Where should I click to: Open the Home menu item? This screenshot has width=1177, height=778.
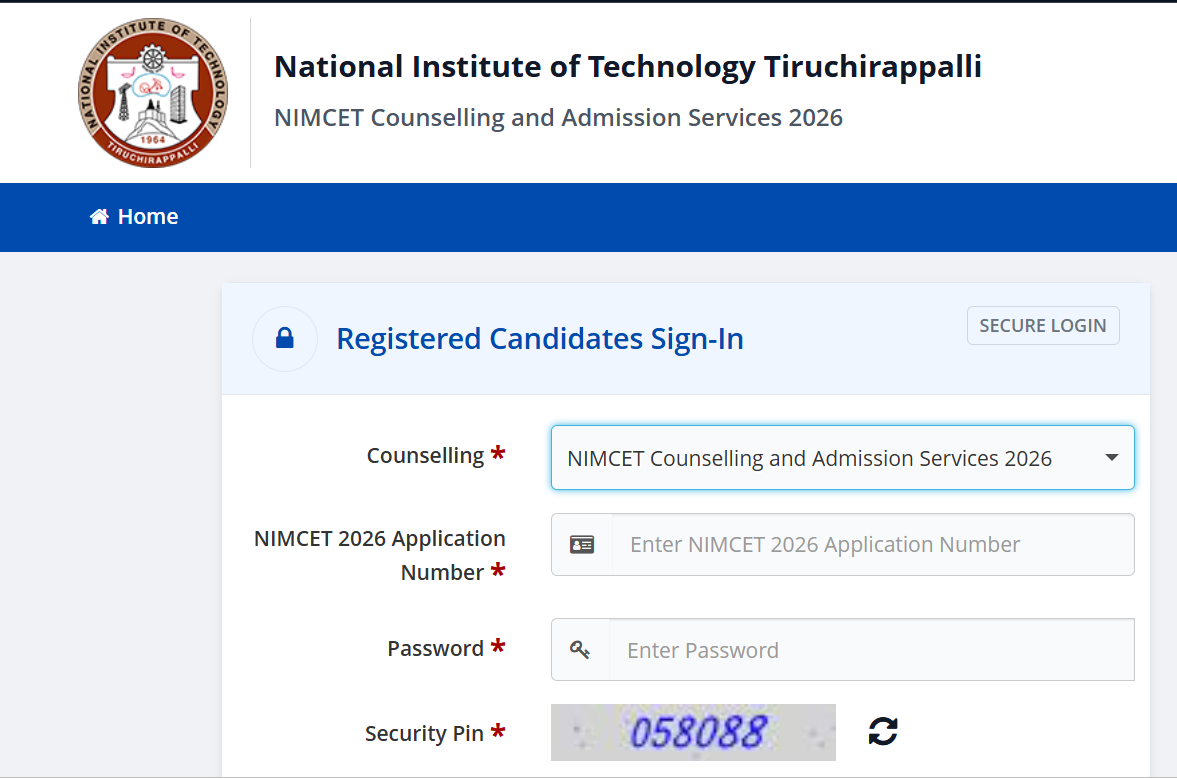point(134,217)
